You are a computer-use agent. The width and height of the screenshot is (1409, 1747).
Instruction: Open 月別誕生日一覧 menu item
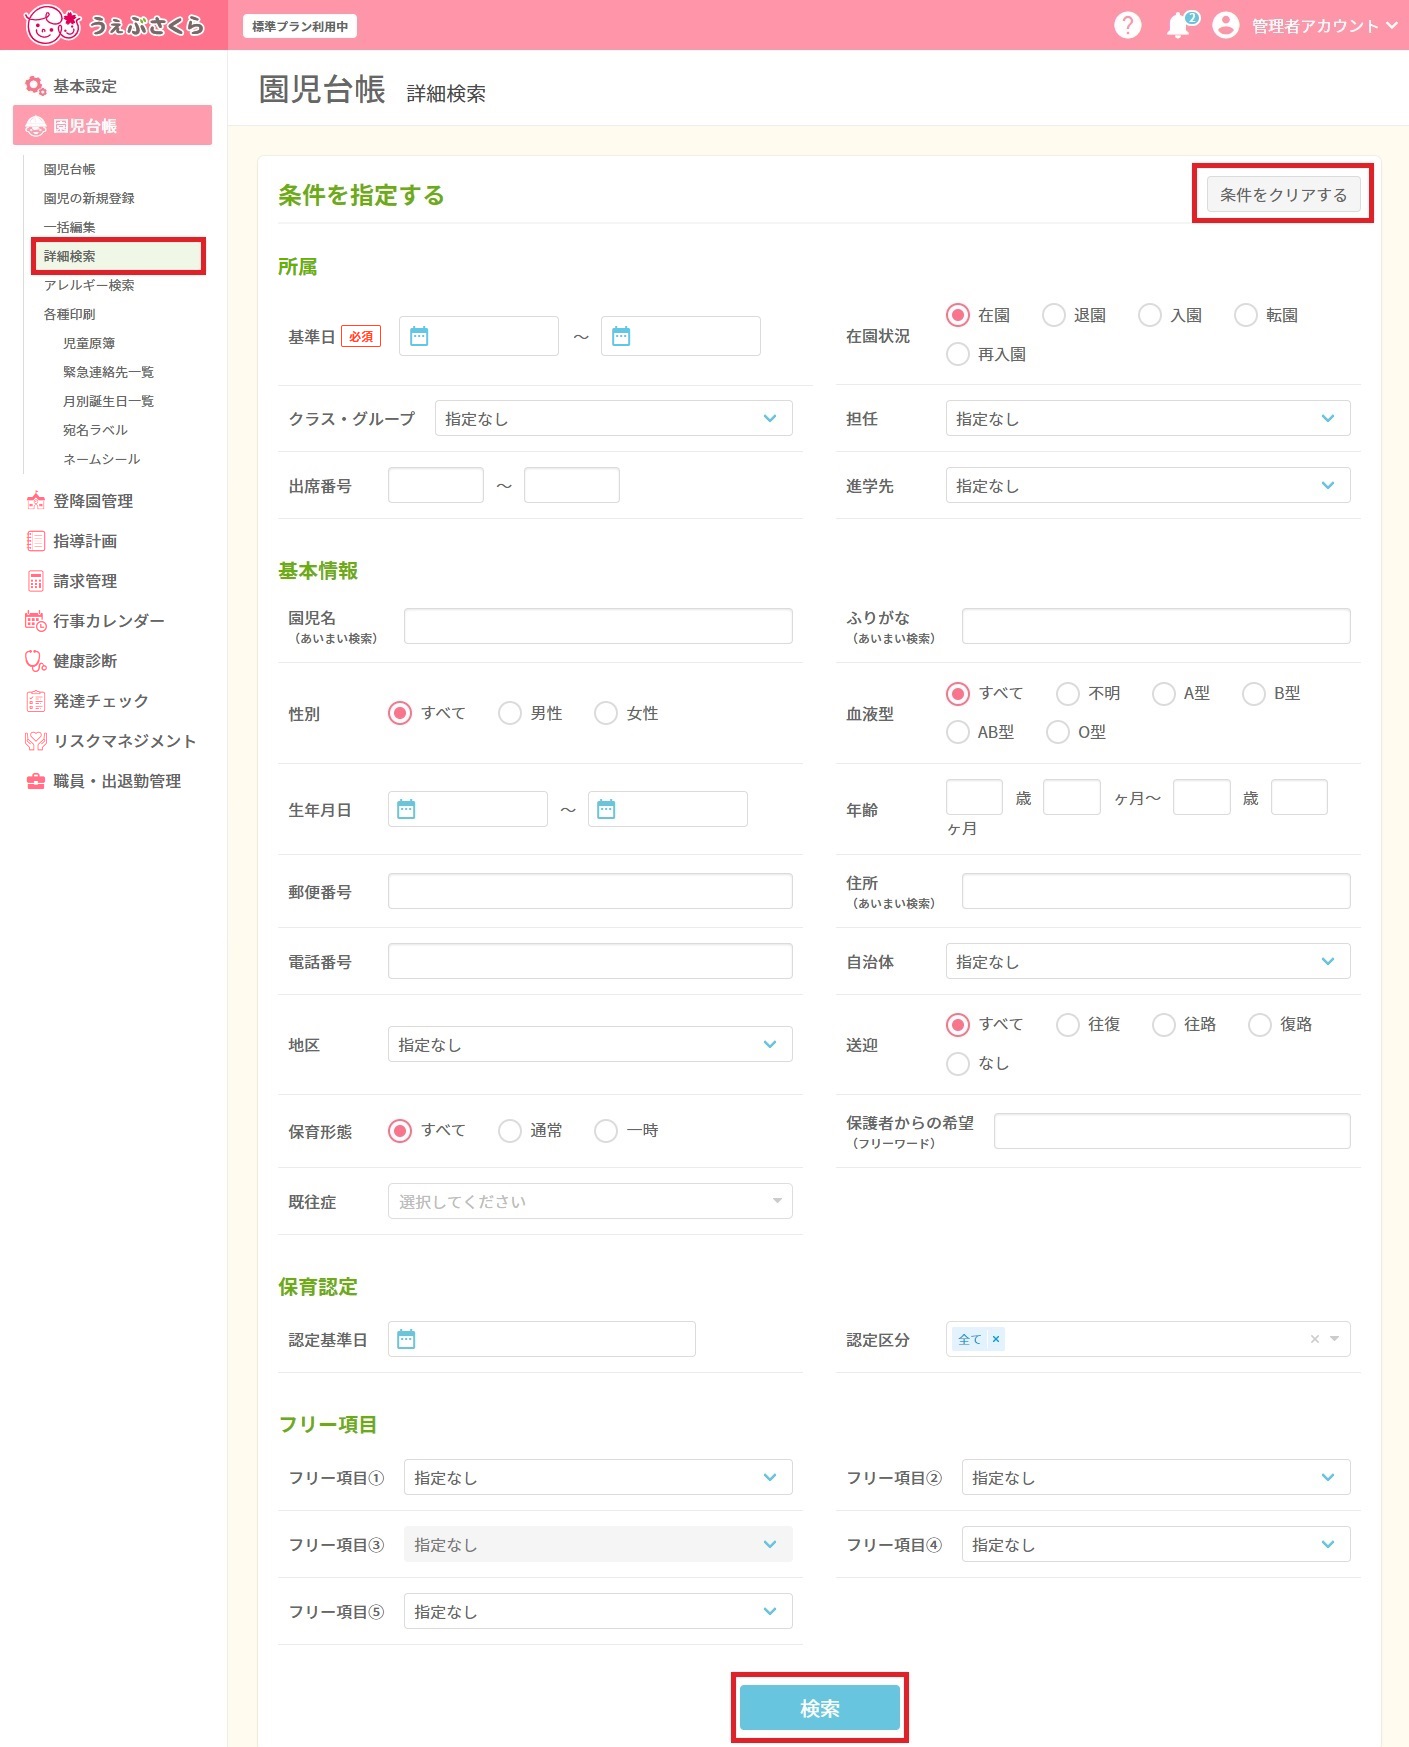click(108, 401)
